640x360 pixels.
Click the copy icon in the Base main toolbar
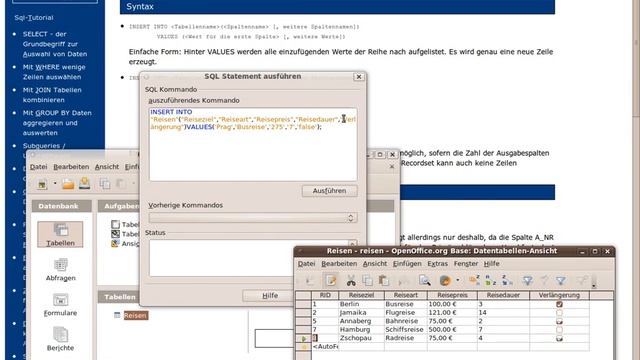104,184
